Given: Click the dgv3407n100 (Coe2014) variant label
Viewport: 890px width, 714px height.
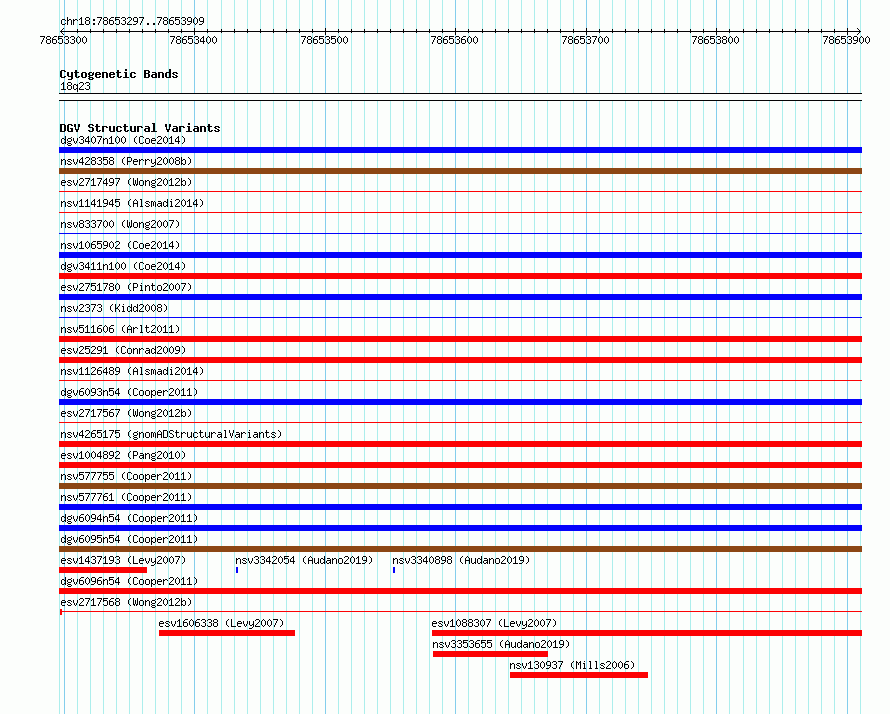Looking at the screenshot, I should (123, 140).
